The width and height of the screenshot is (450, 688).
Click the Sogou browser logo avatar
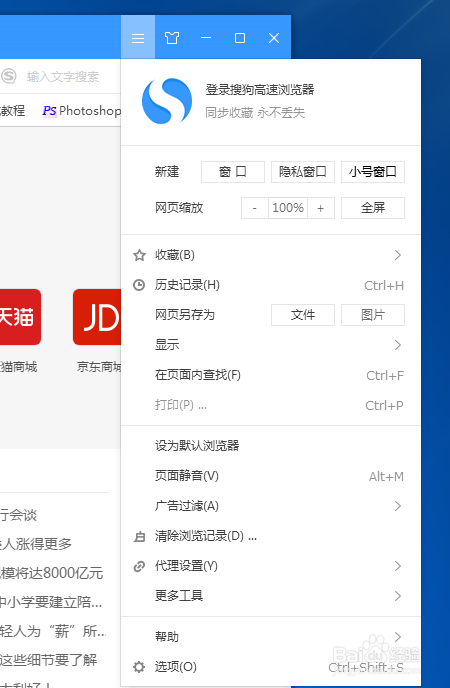click(x=167, y=101)
